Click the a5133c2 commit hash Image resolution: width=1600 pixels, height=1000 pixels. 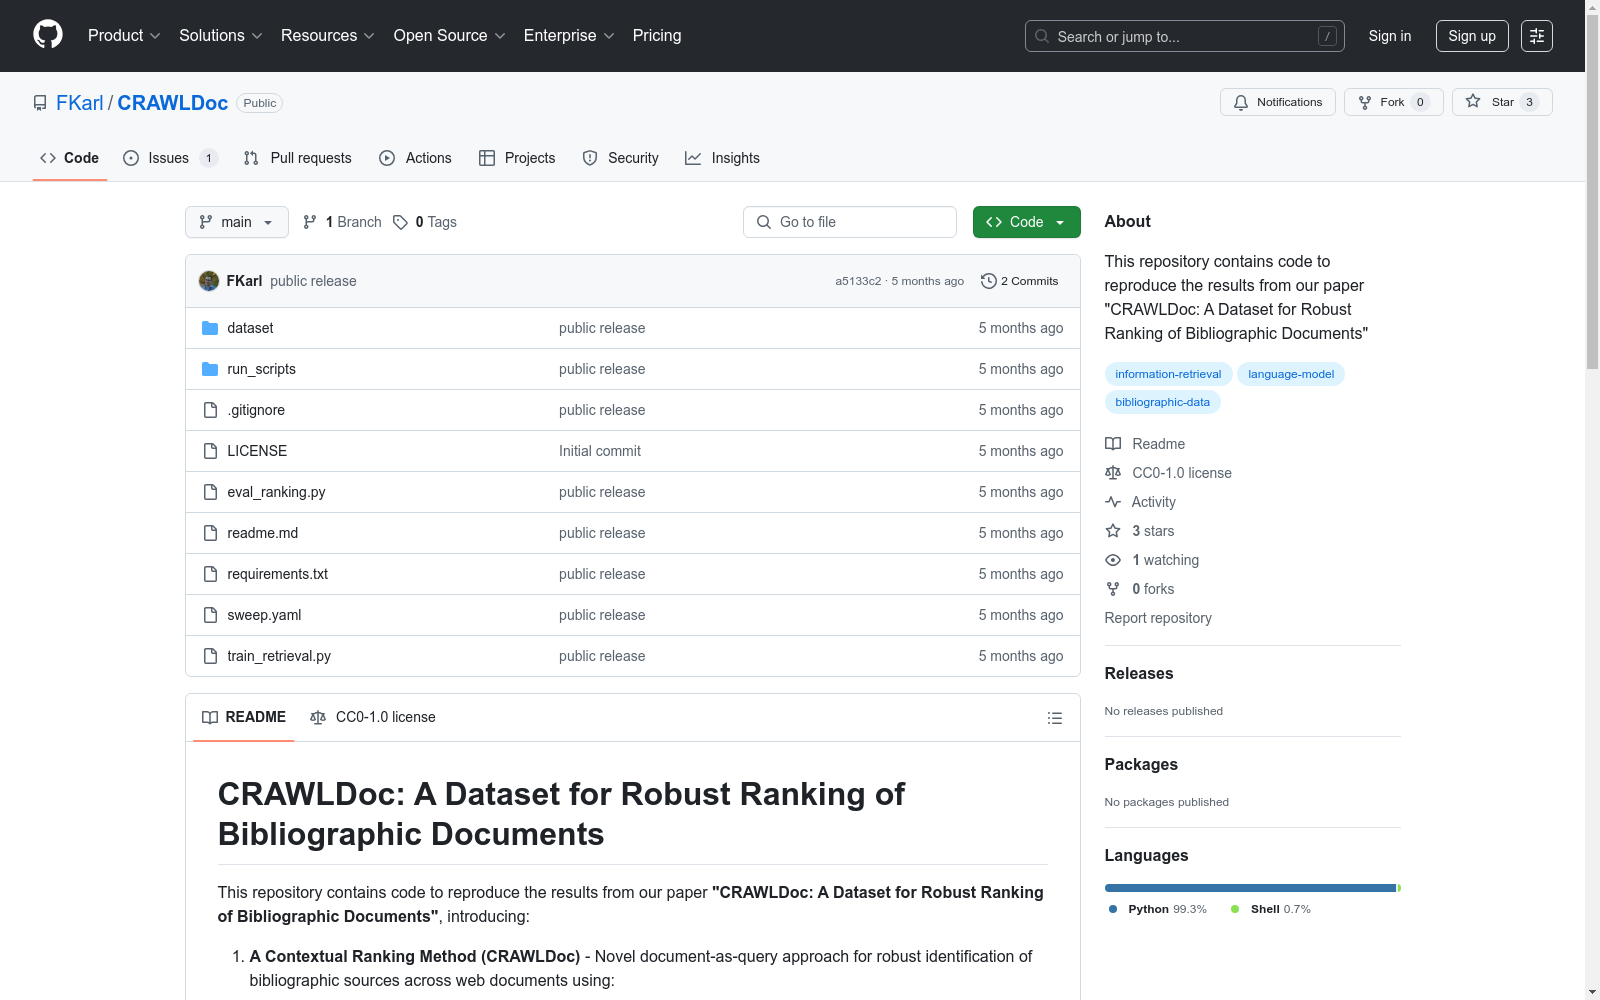pyautogui.click(x=858, y=281)
